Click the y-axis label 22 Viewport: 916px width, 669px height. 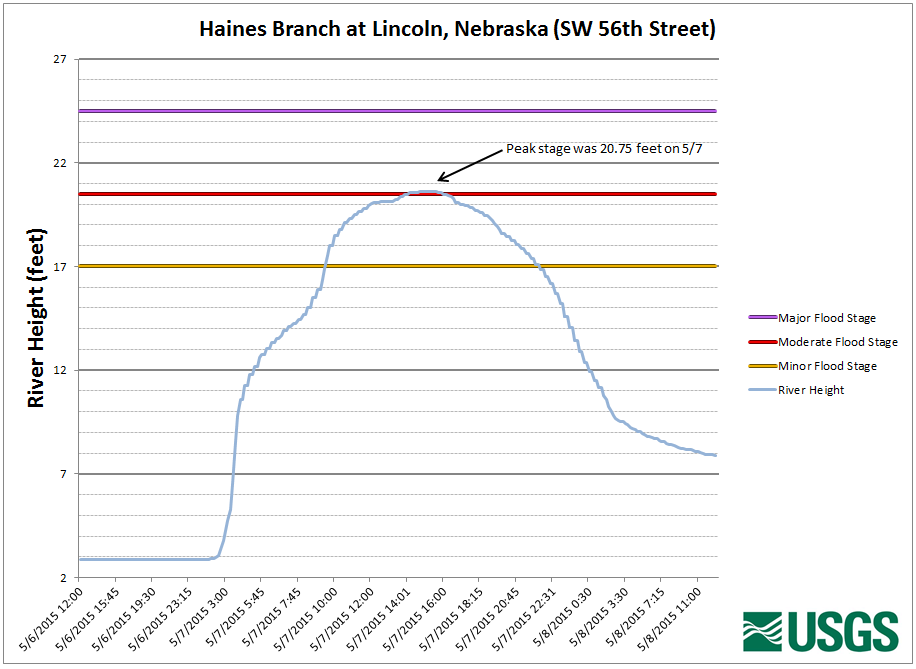pyautogui.click(x=60, y=162)
